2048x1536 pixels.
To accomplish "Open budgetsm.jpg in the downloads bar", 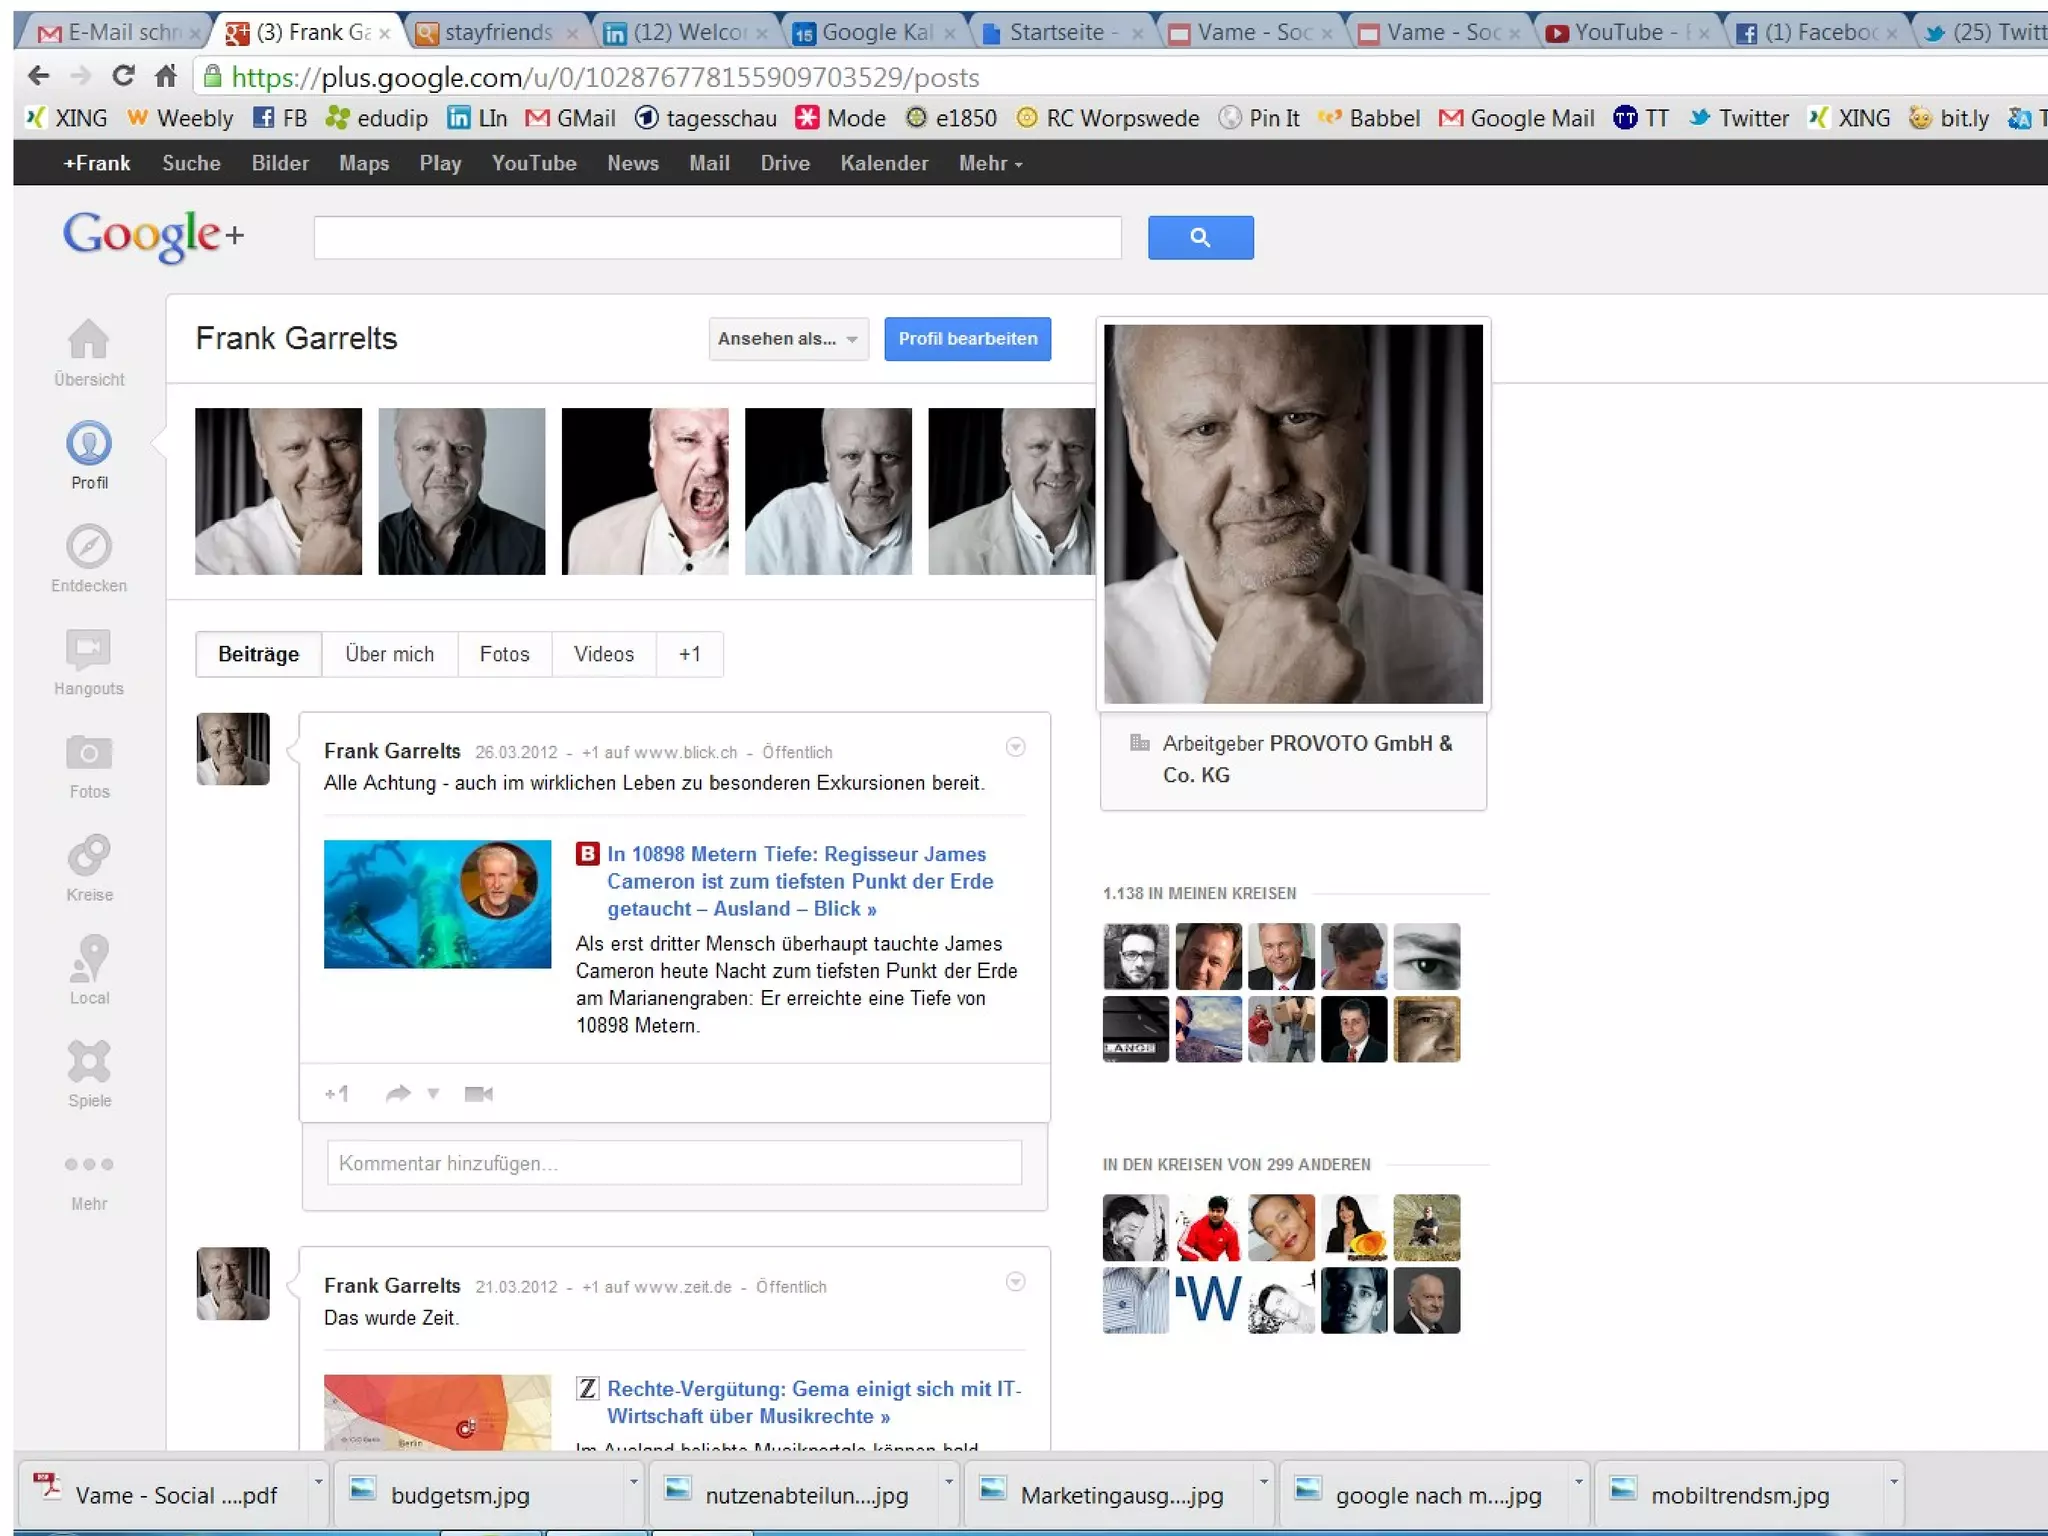I will pyautogui.click(x=460, y=1495).
